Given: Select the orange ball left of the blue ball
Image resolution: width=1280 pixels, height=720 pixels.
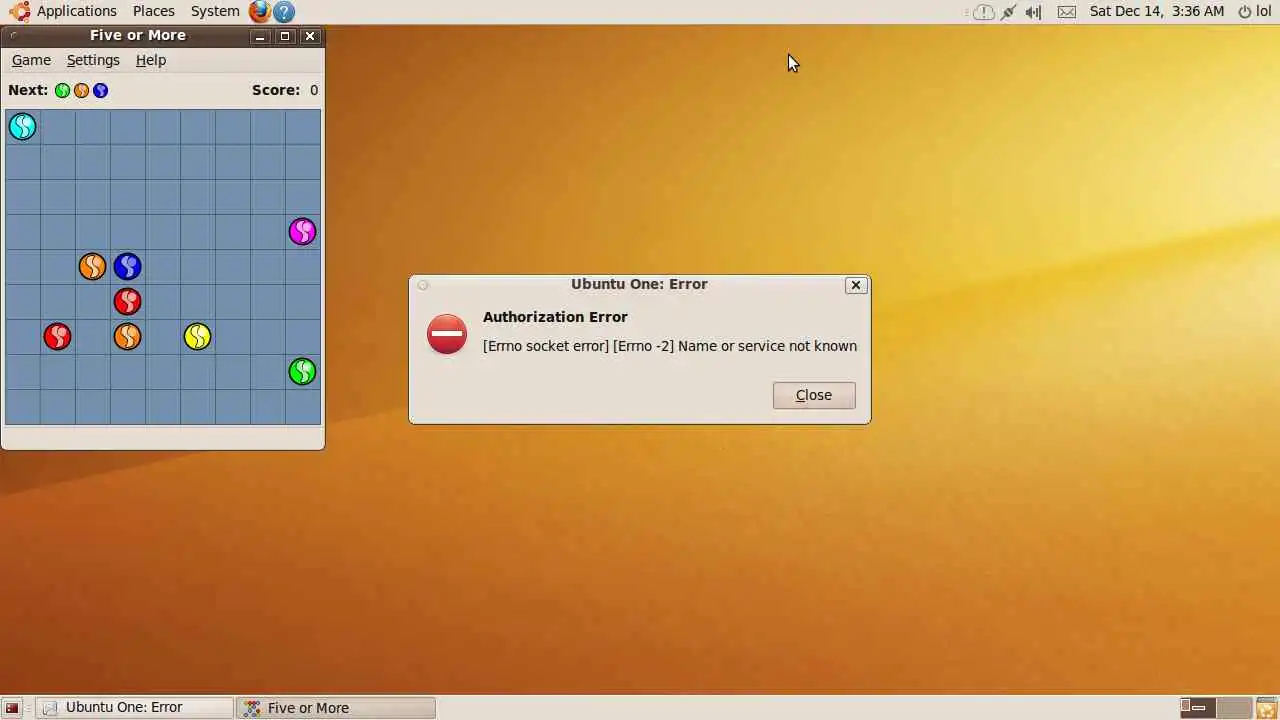Looking at the screenshot, I should click(92, 267).
